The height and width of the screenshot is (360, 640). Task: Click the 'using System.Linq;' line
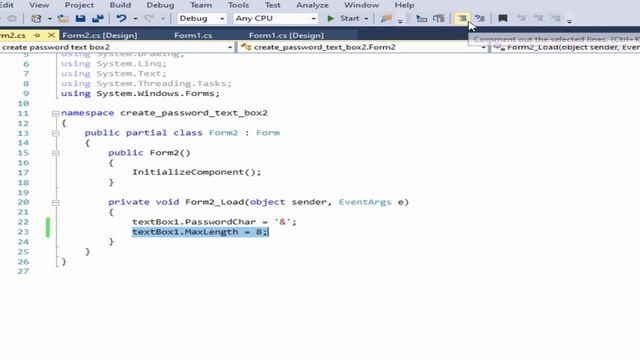pos(114,64)
